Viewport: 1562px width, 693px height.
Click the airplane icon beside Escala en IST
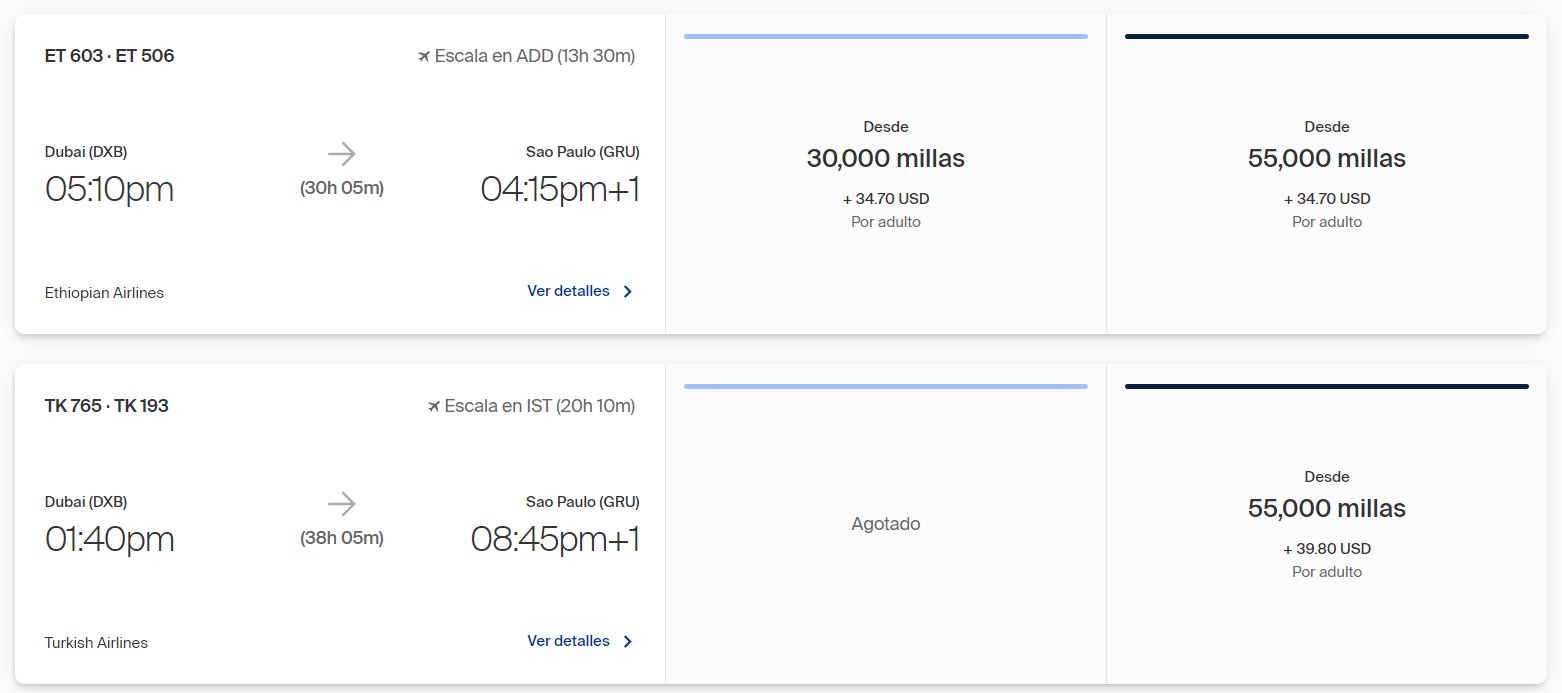pos(434,406)
